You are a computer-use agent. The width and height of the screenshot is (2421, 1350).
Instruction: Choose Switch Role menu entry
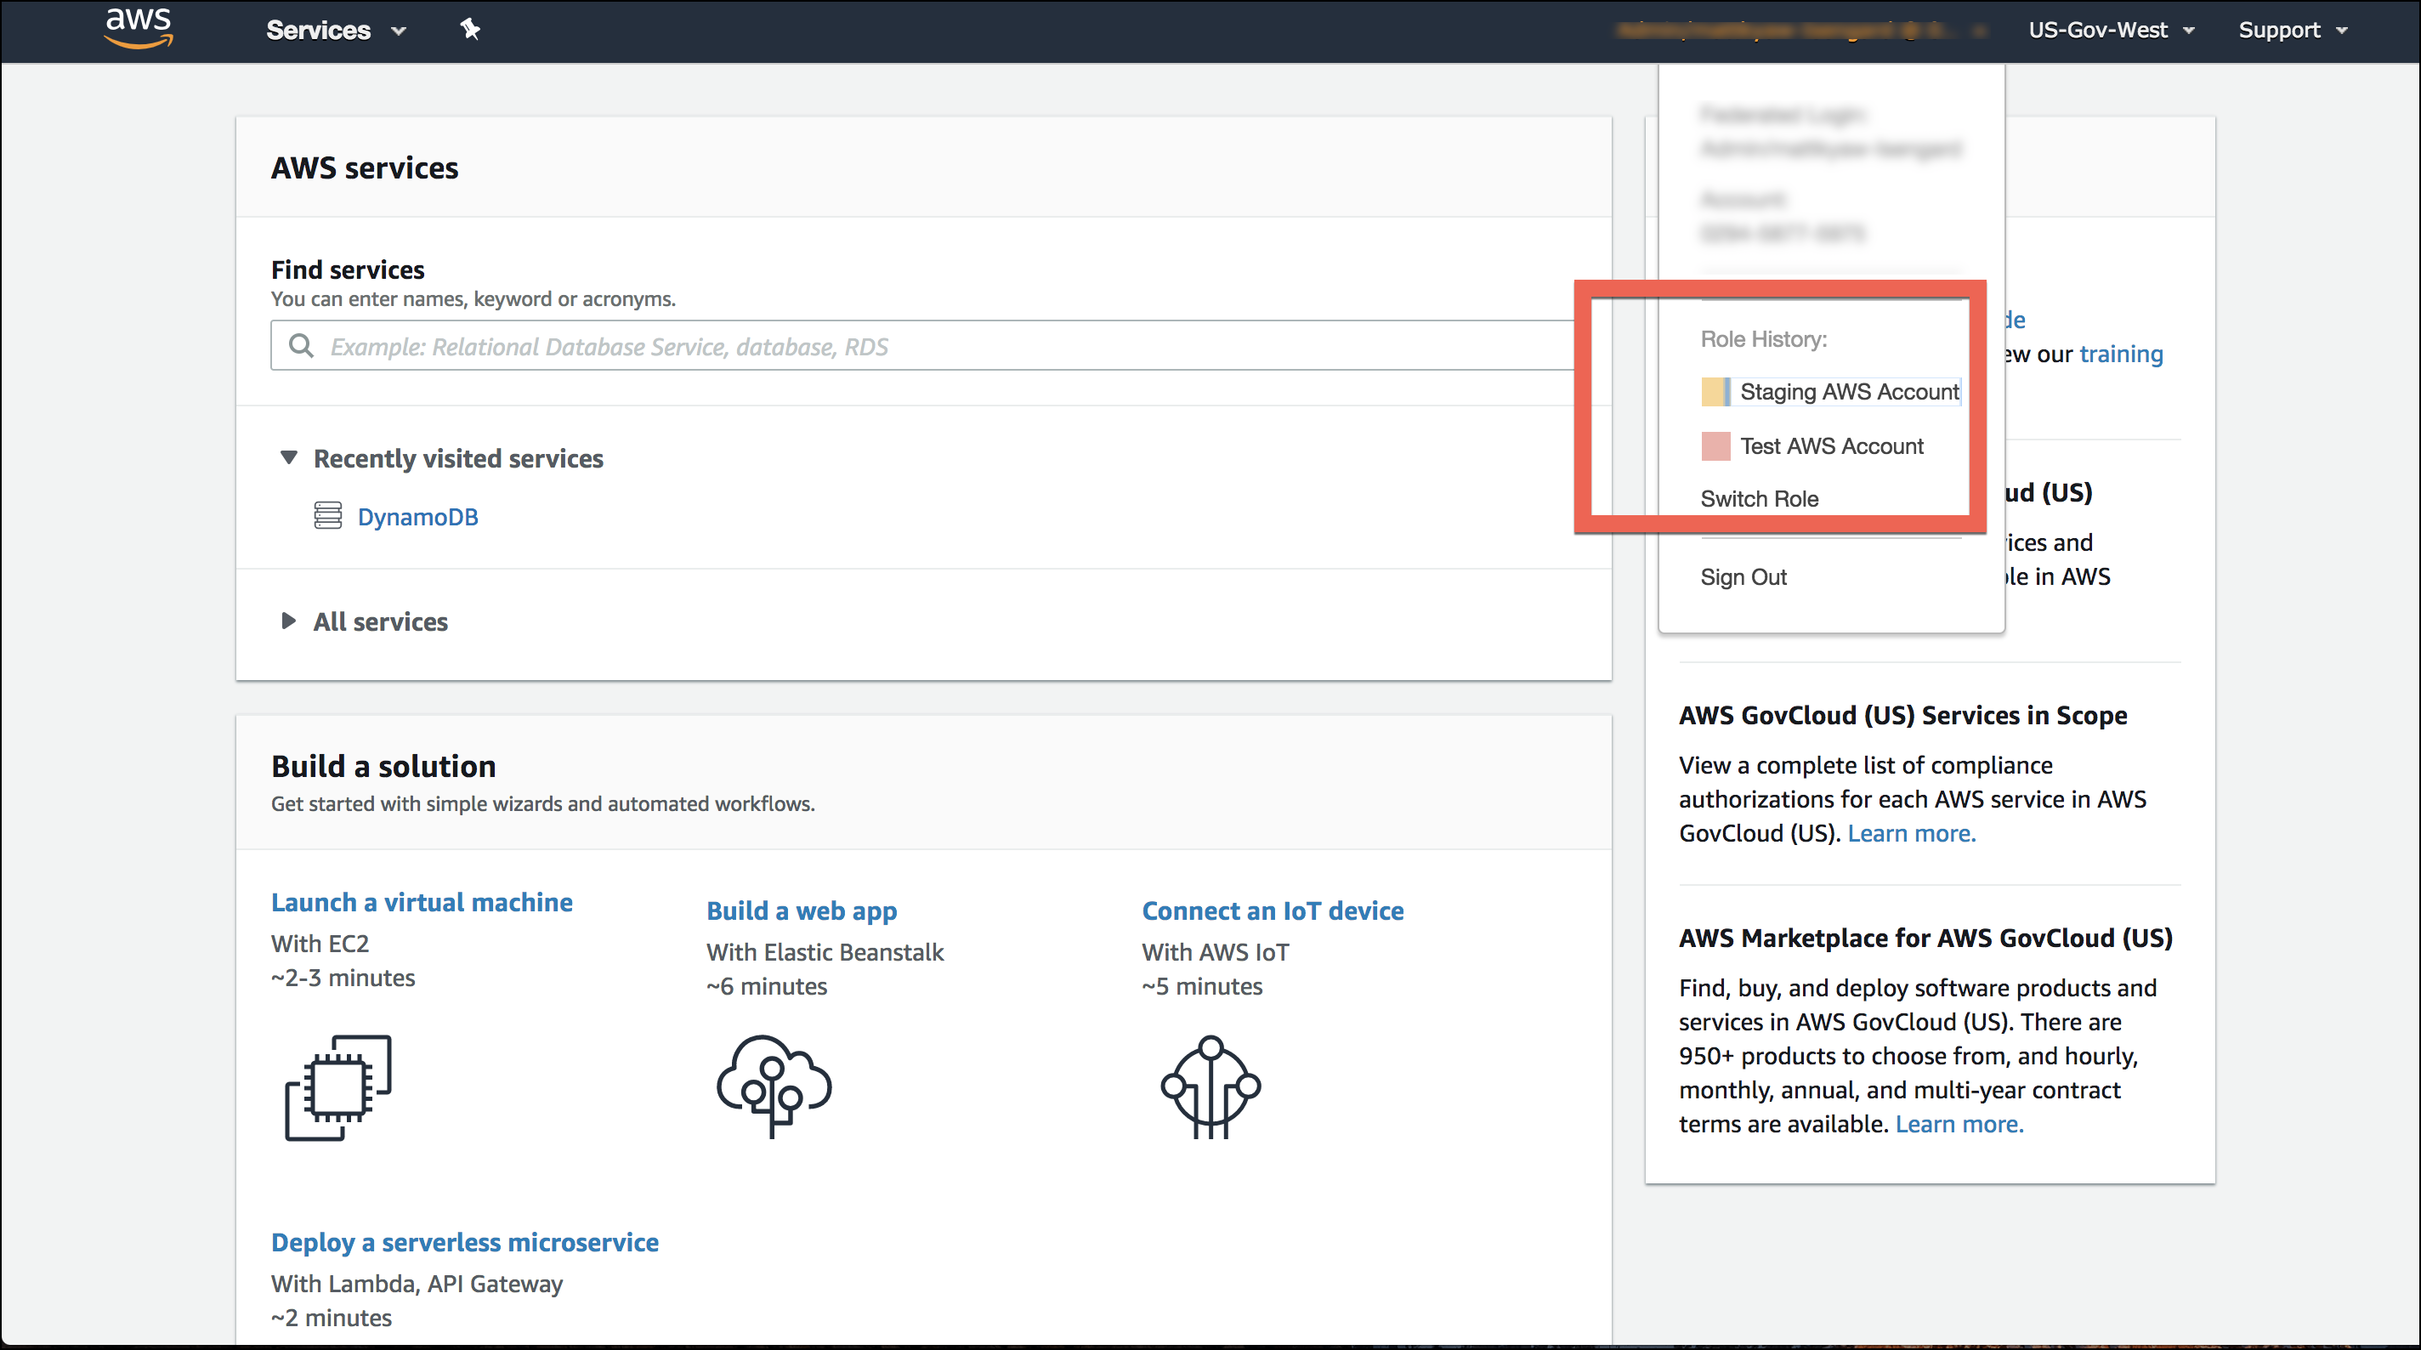coord(1759,499)
